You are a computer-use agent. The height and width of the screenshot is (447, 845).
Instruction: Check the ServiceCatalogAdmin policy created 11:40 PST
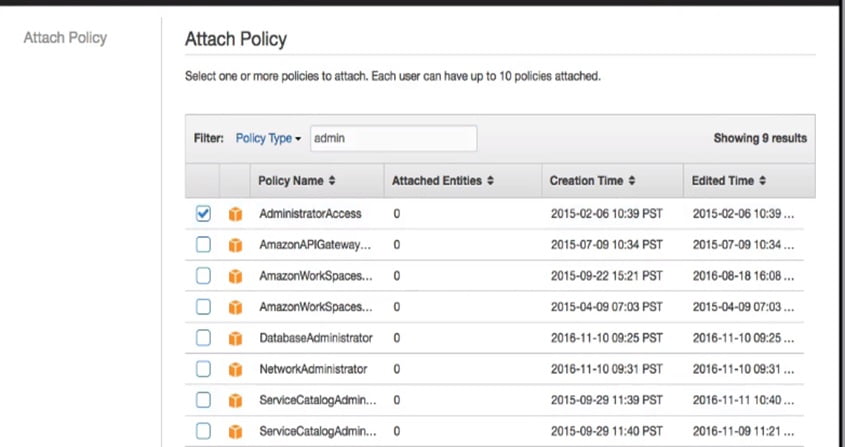[203, 431]
